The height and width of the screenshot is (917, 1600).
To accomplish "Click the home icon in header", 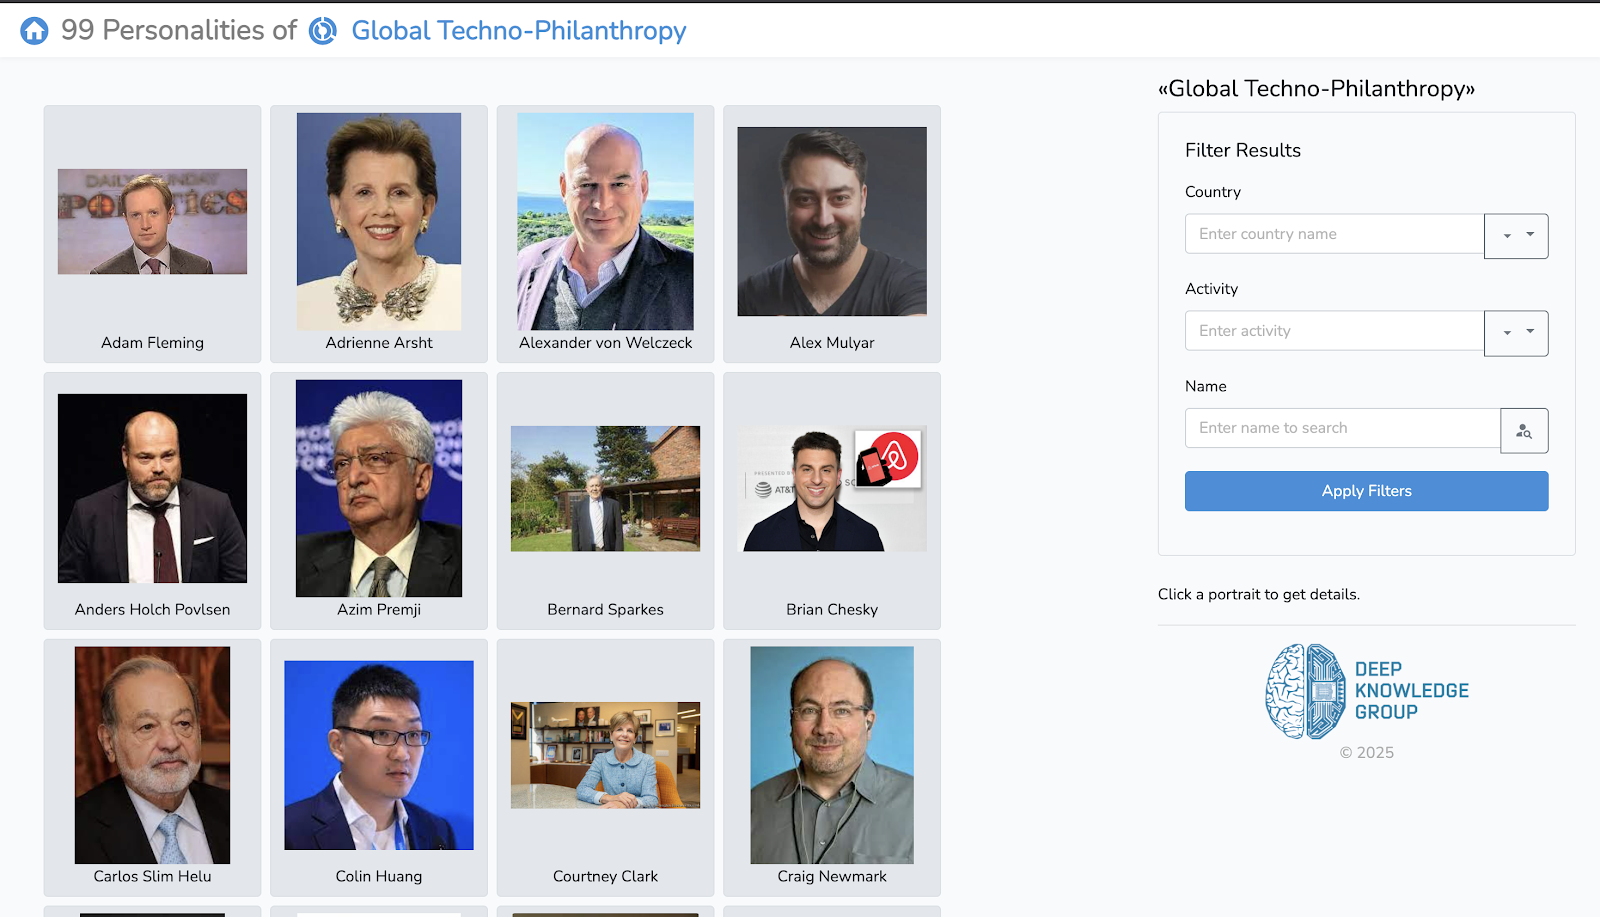I will click(34, 31).
